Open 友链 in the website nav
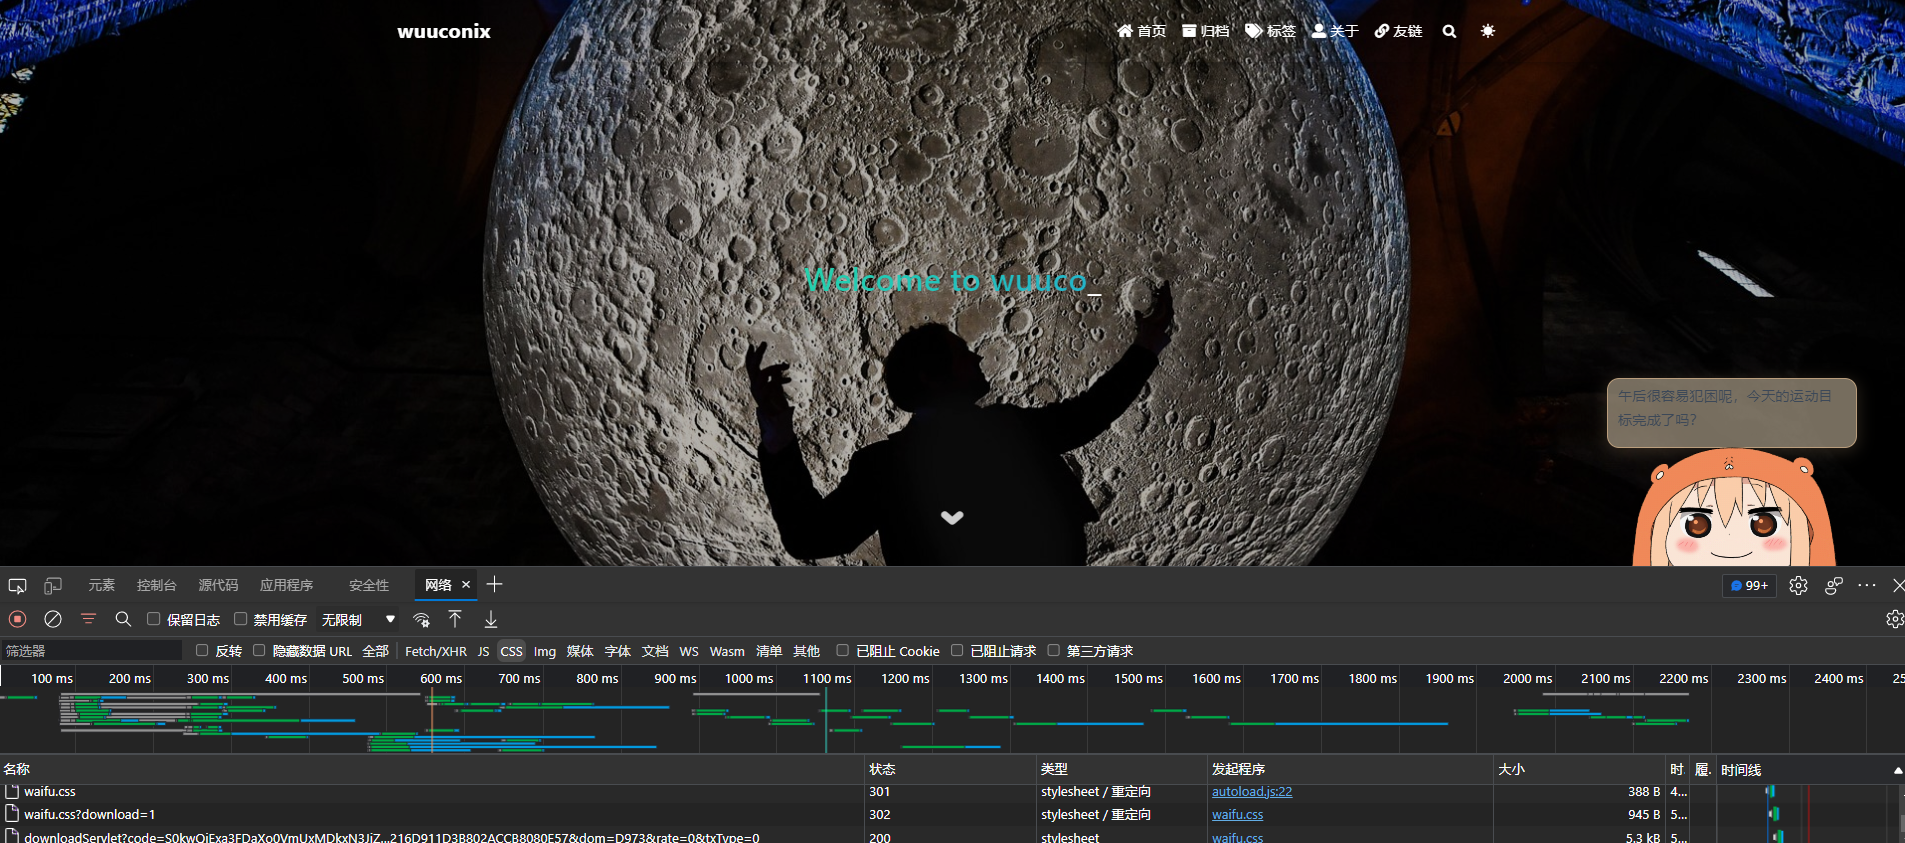Screen dimensions: 1905x843 pos(1398,31)
